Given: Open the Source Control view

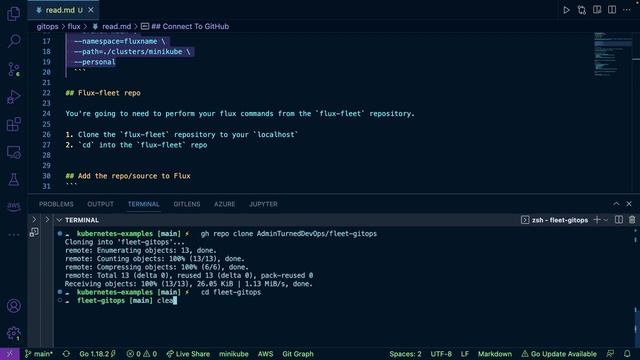Looking at the screenshot, I should pos(13,69).
